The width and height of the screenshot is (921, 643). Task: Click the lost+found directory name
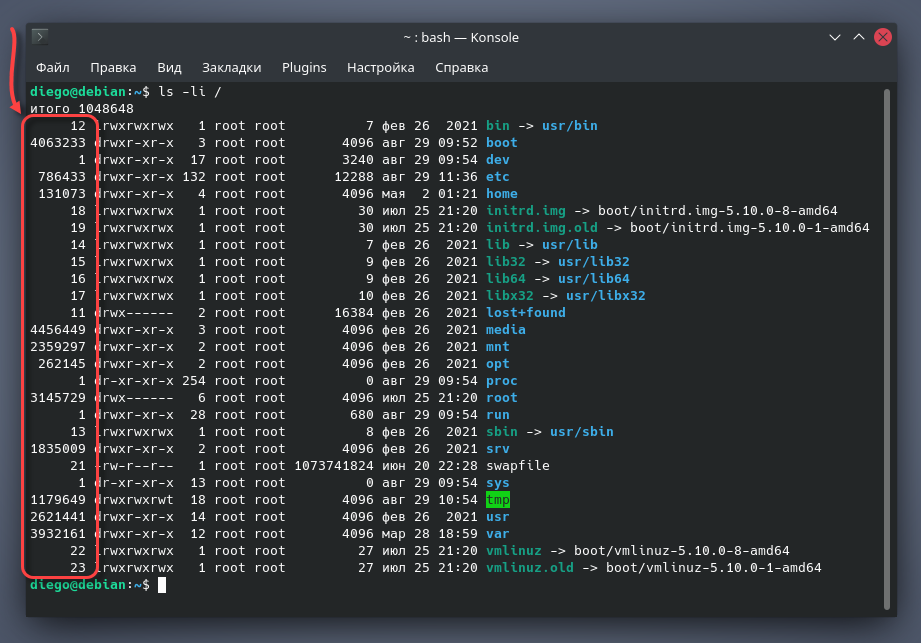(x=525, y=313)
